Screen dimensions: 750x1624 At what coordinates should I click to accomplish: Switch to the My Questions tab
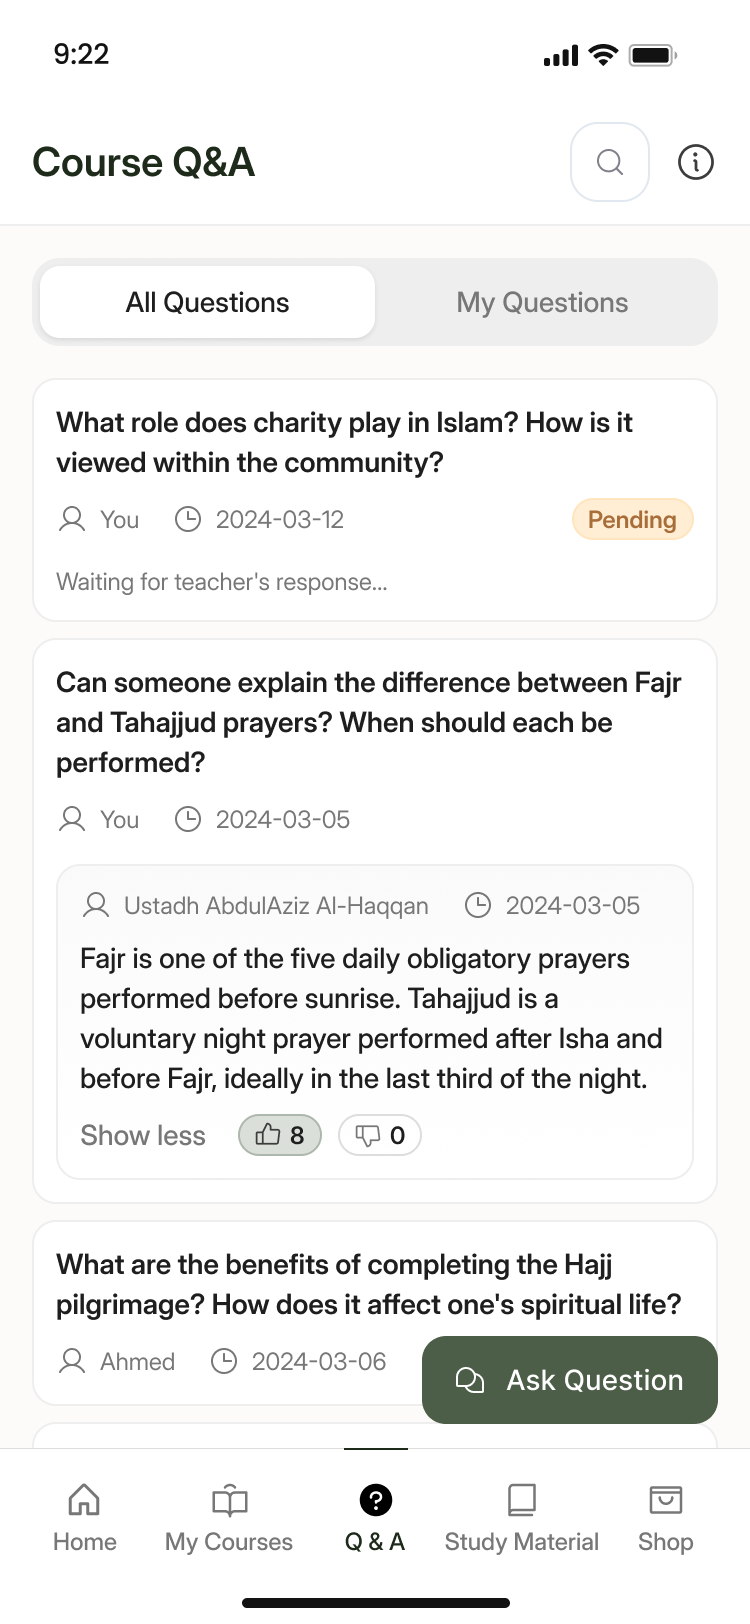point(542,302)
